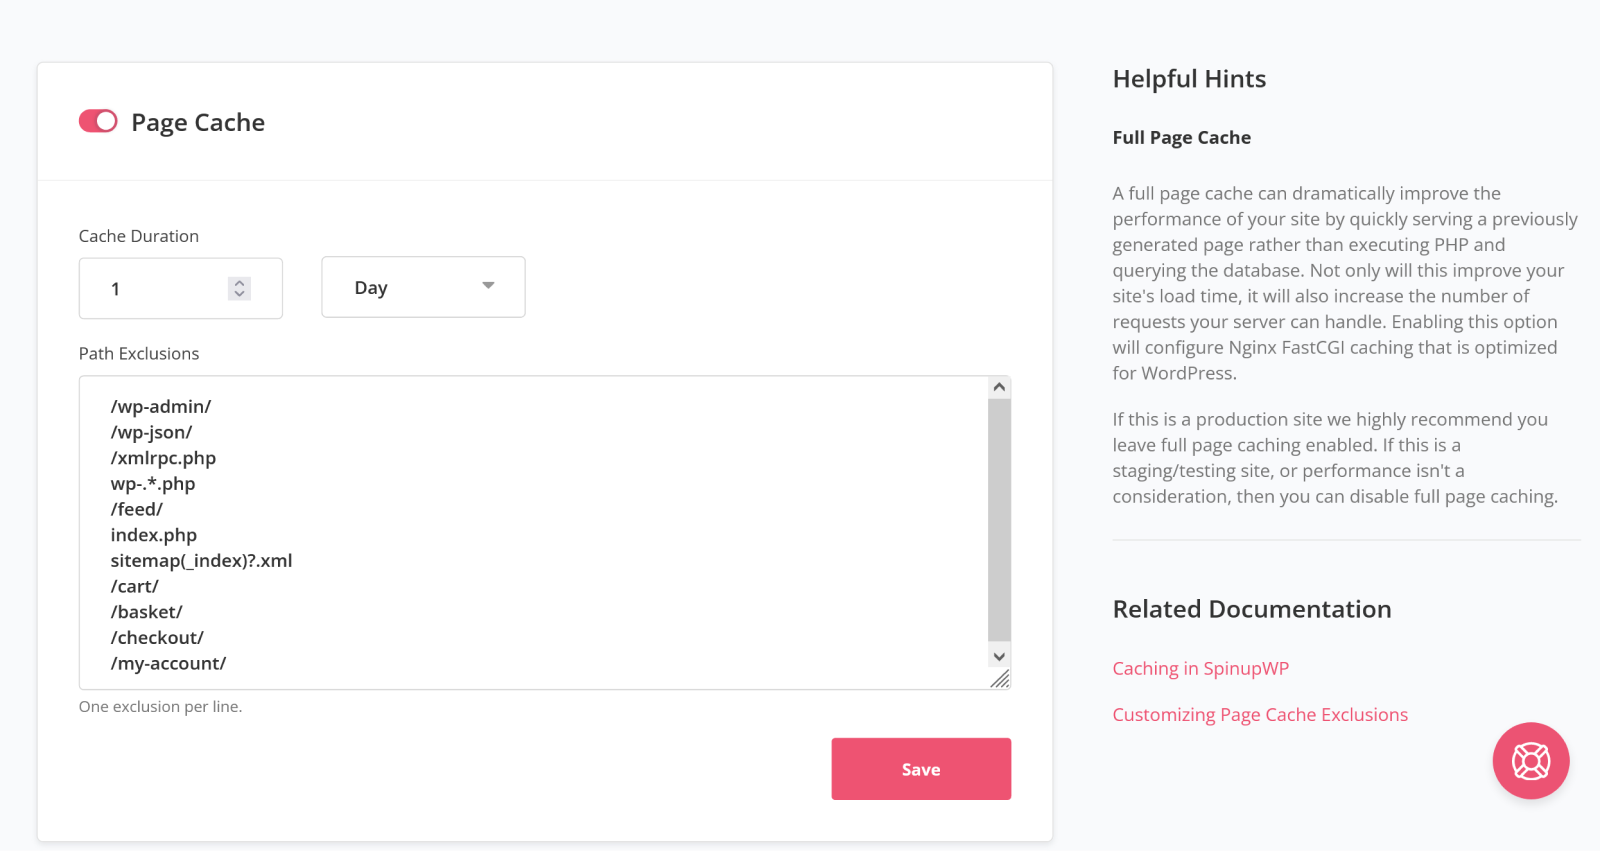Click the /cart/ exclusion line
Image resolution: width=1600 pixels, height=852 pixels.
(134, 586)
